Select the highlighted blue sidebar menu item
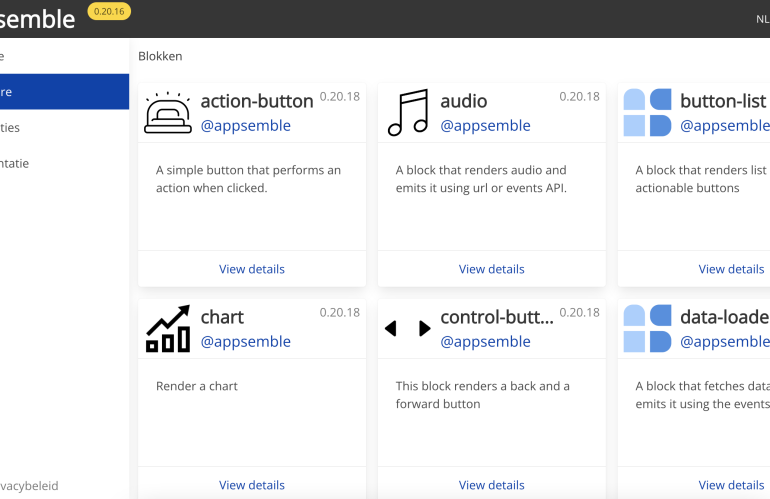Image resolution: width=770 pixels, height=499 pixels. pyautogui.click(x=64, y=92)
